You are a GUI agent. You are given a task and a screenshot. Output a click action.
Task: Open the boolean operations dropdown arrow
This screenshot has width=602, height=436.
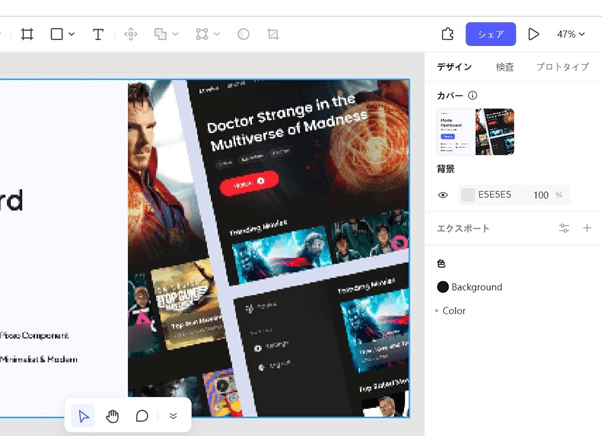pos(175,34)
